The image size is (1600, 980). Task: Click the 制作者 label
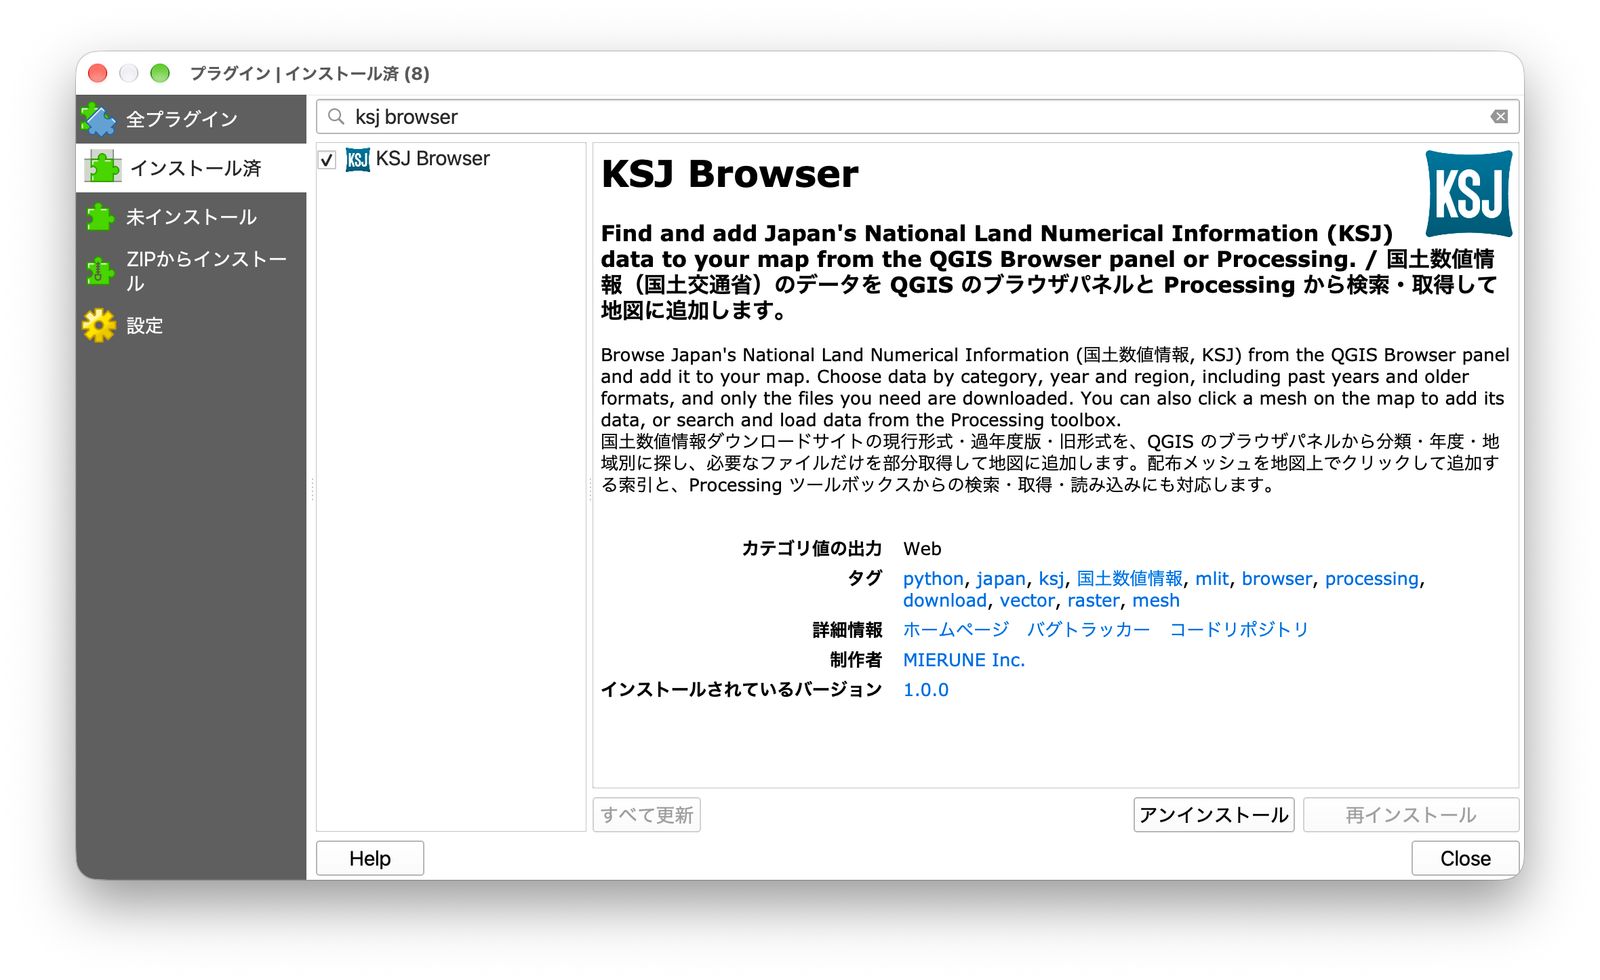point(856,660)
